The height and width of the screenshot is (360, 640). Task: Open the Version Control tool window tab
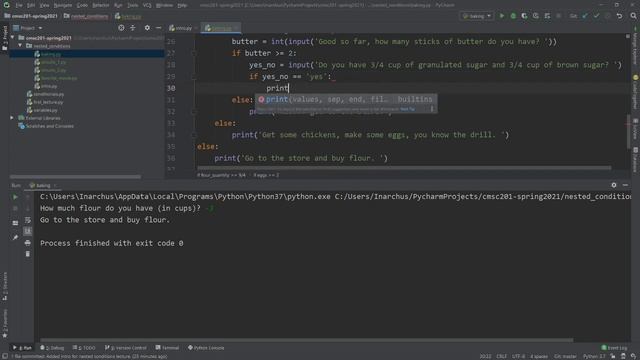126,348
